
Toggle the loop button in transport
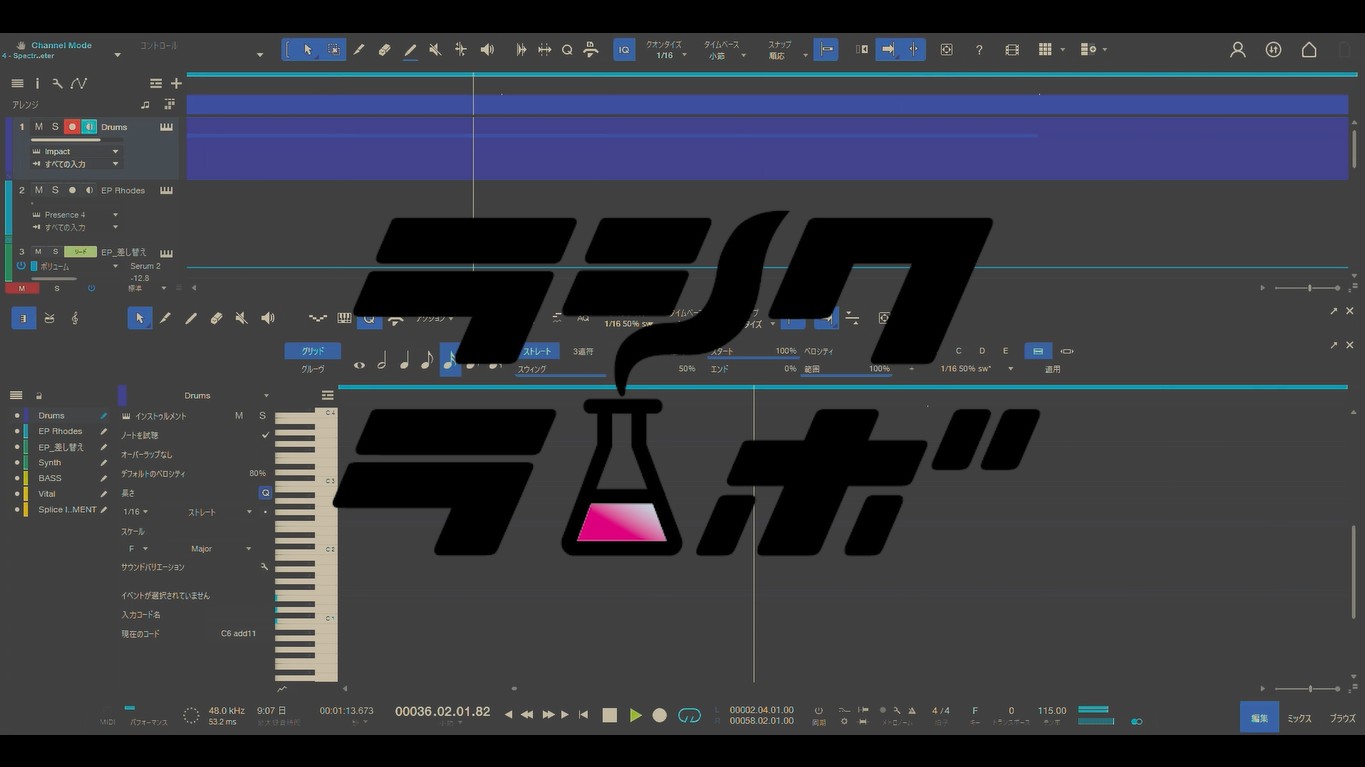point(689,715)
